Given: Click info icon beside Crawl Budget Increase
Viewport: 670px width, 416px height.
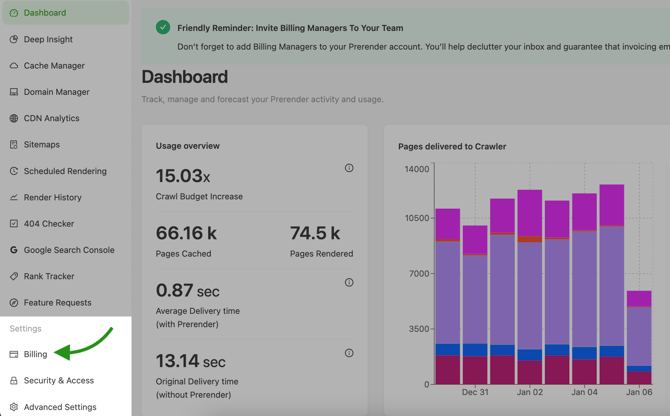Looking at the screenshot, I should point(349,168).
